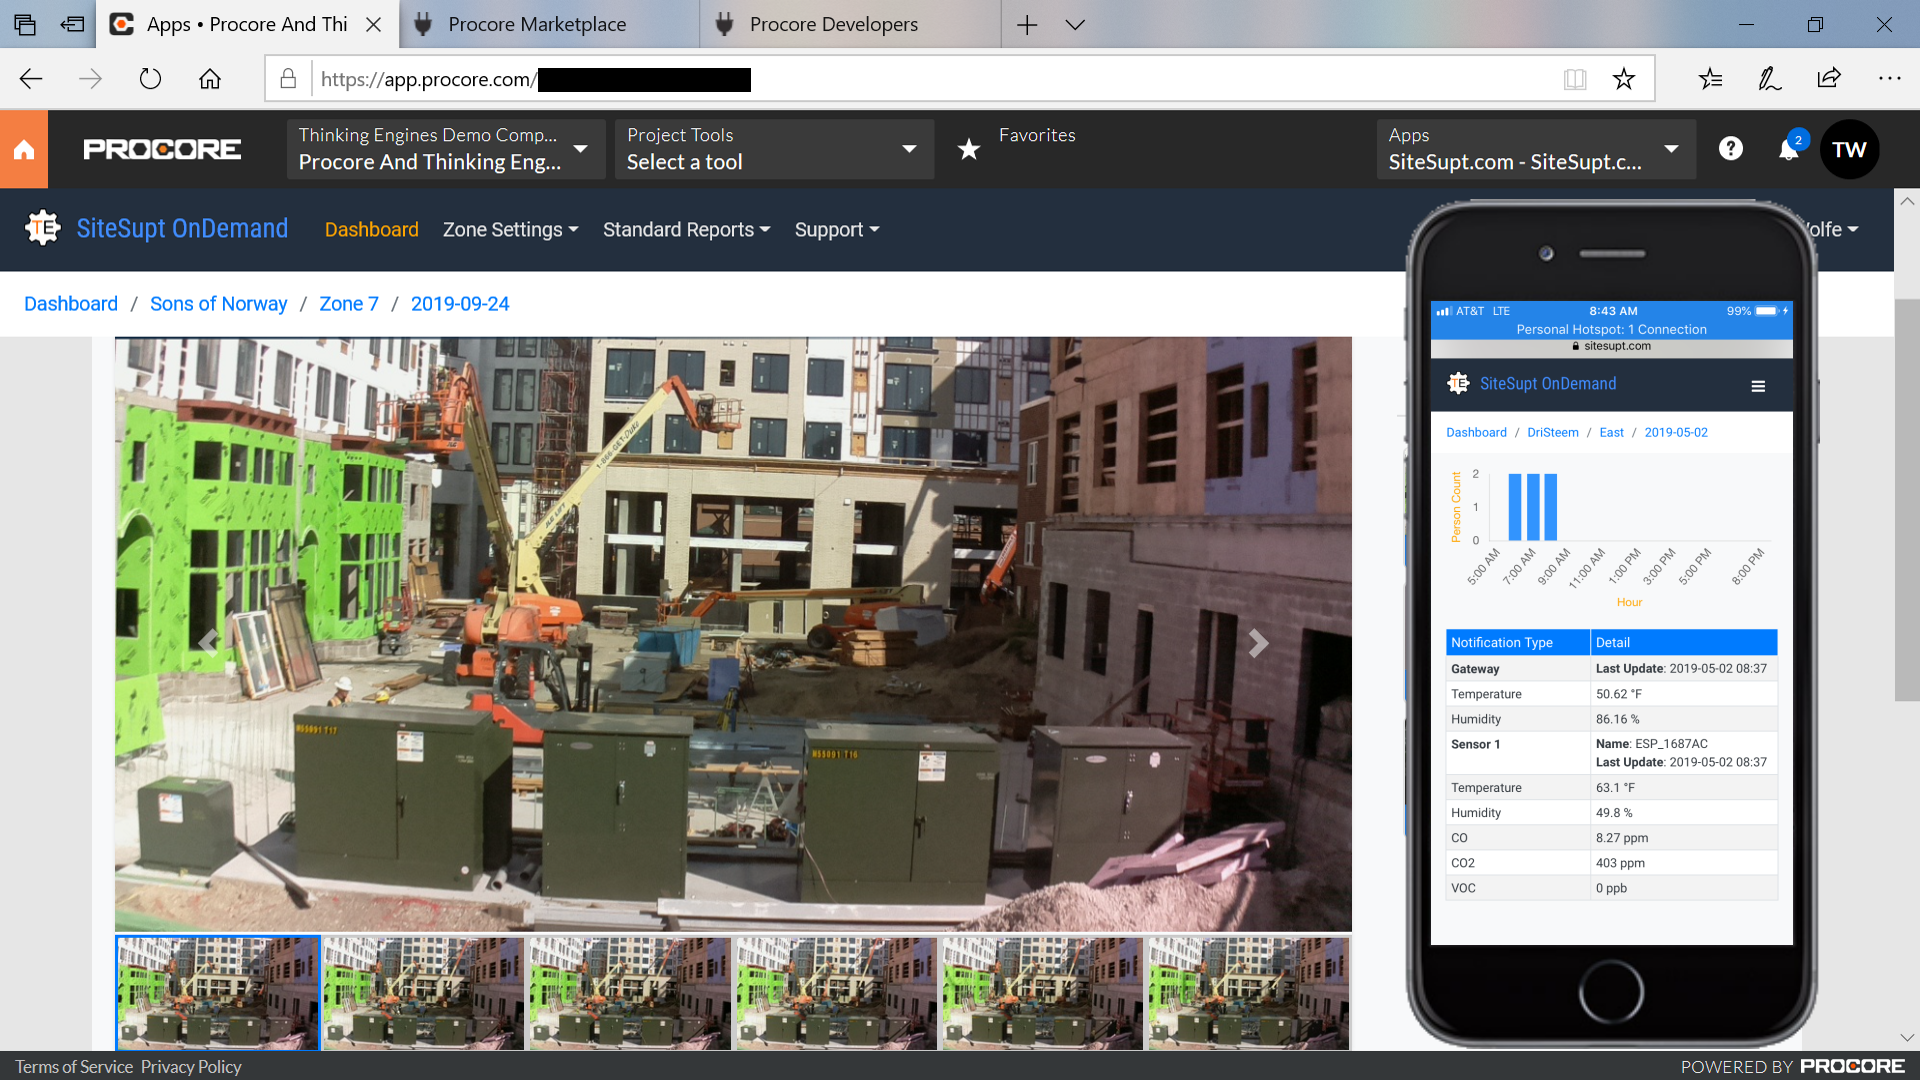Click the POWERED BY PROCORE footer logo
This screenshot has width=1920, height=1080.
tap(1853, 1066)
